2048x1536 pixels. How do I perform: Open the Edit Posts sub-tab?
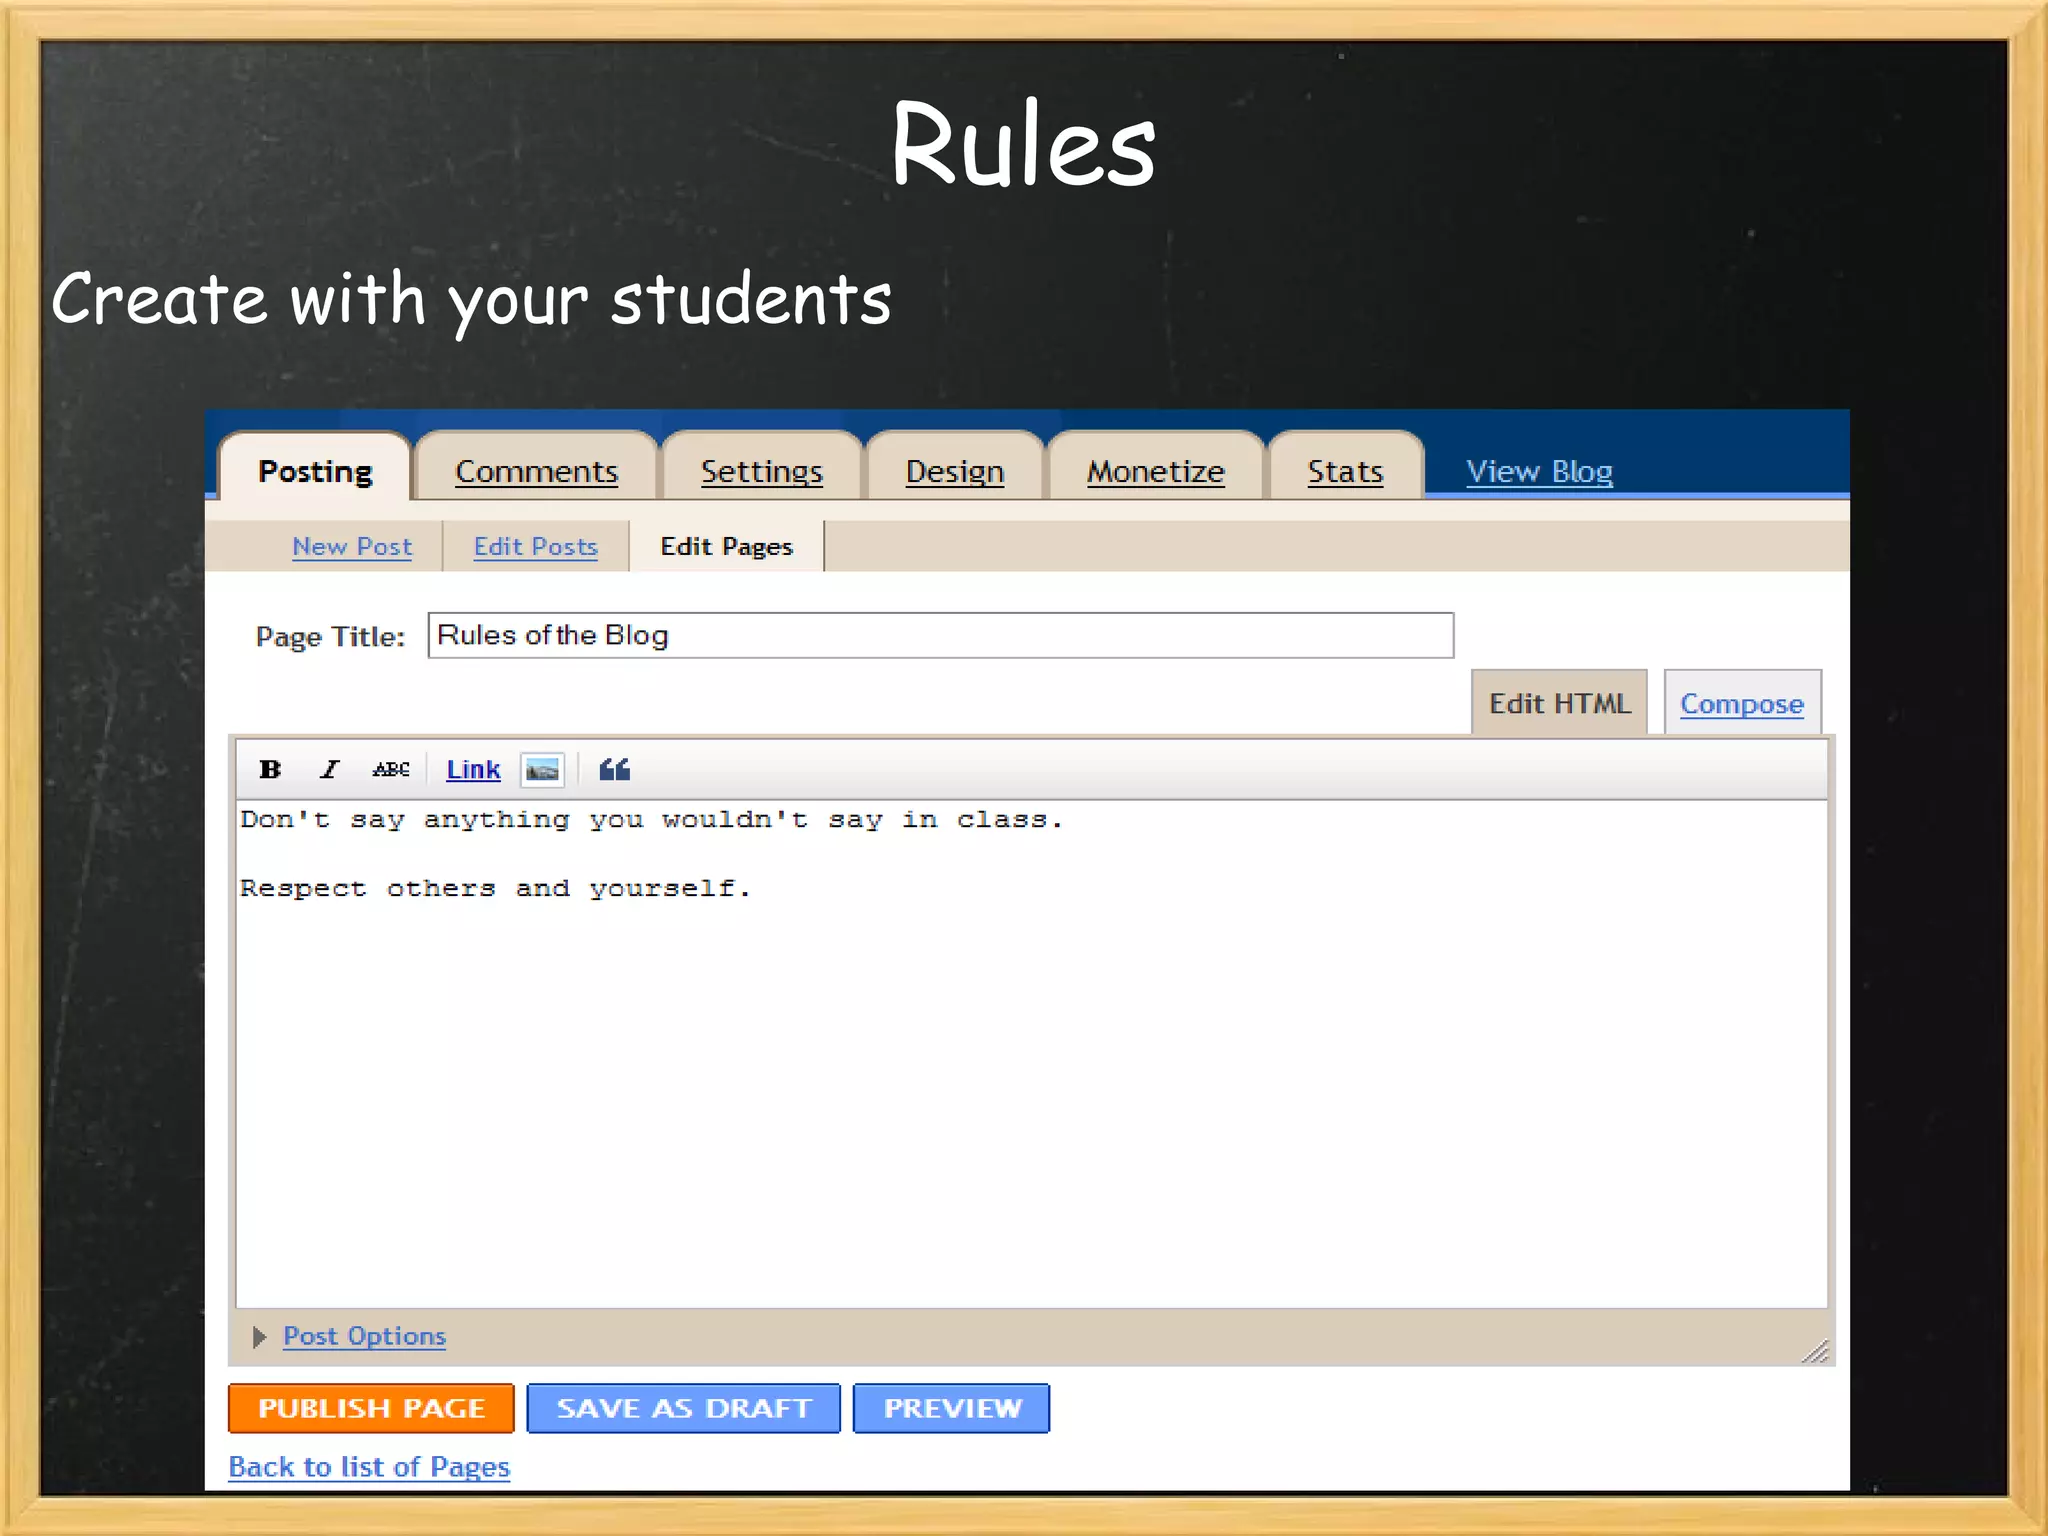[x=536, y=546]
